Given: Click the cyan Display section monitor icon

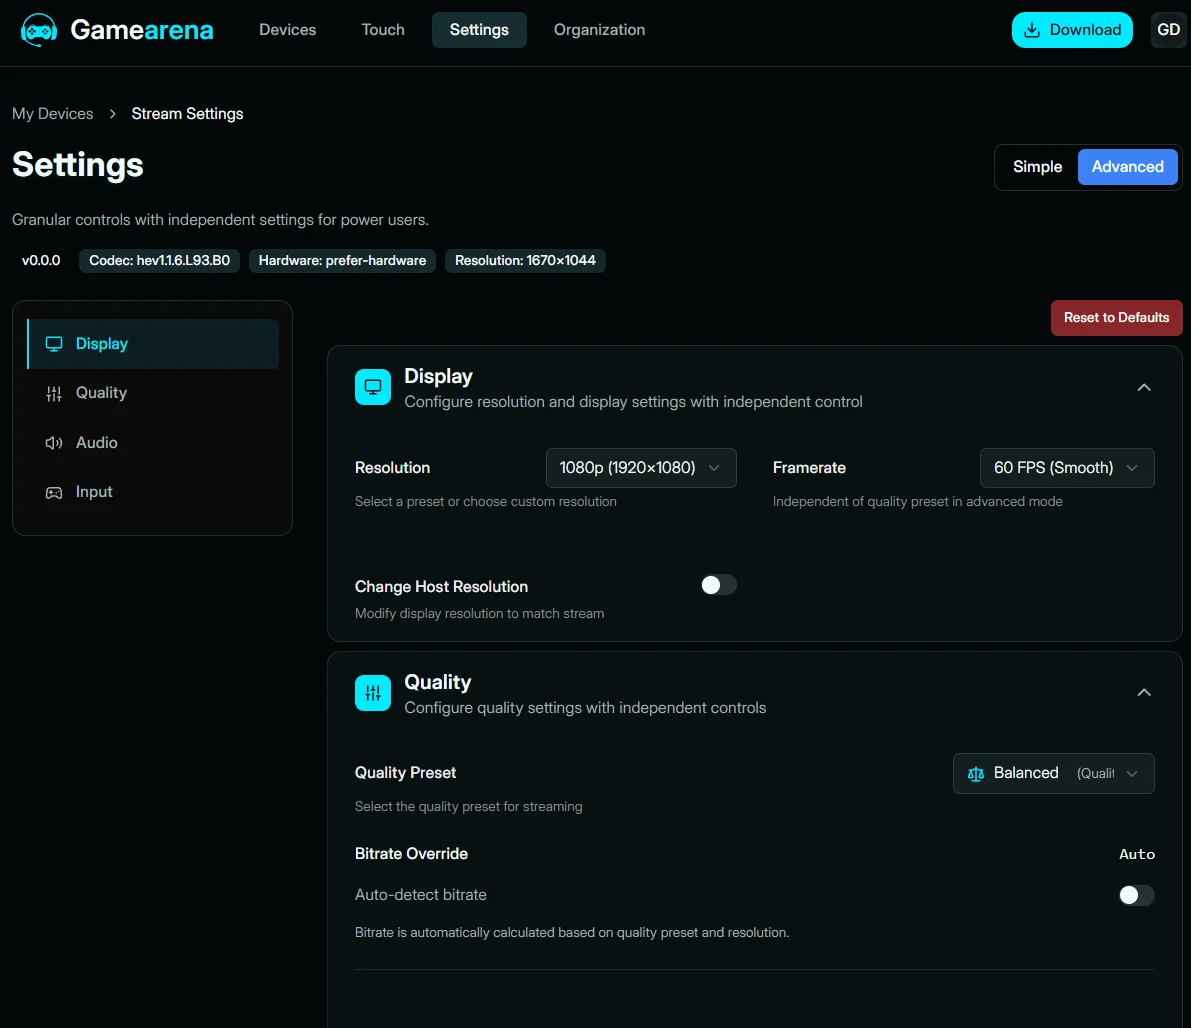Looking at the screenshot, I should (373, 387).
